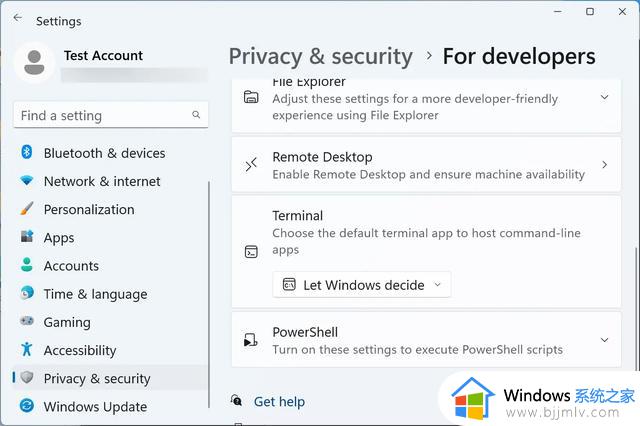Click the File Explorer folder icon
The width and height of the screenshot is (640, 426).
coord(251,97)
